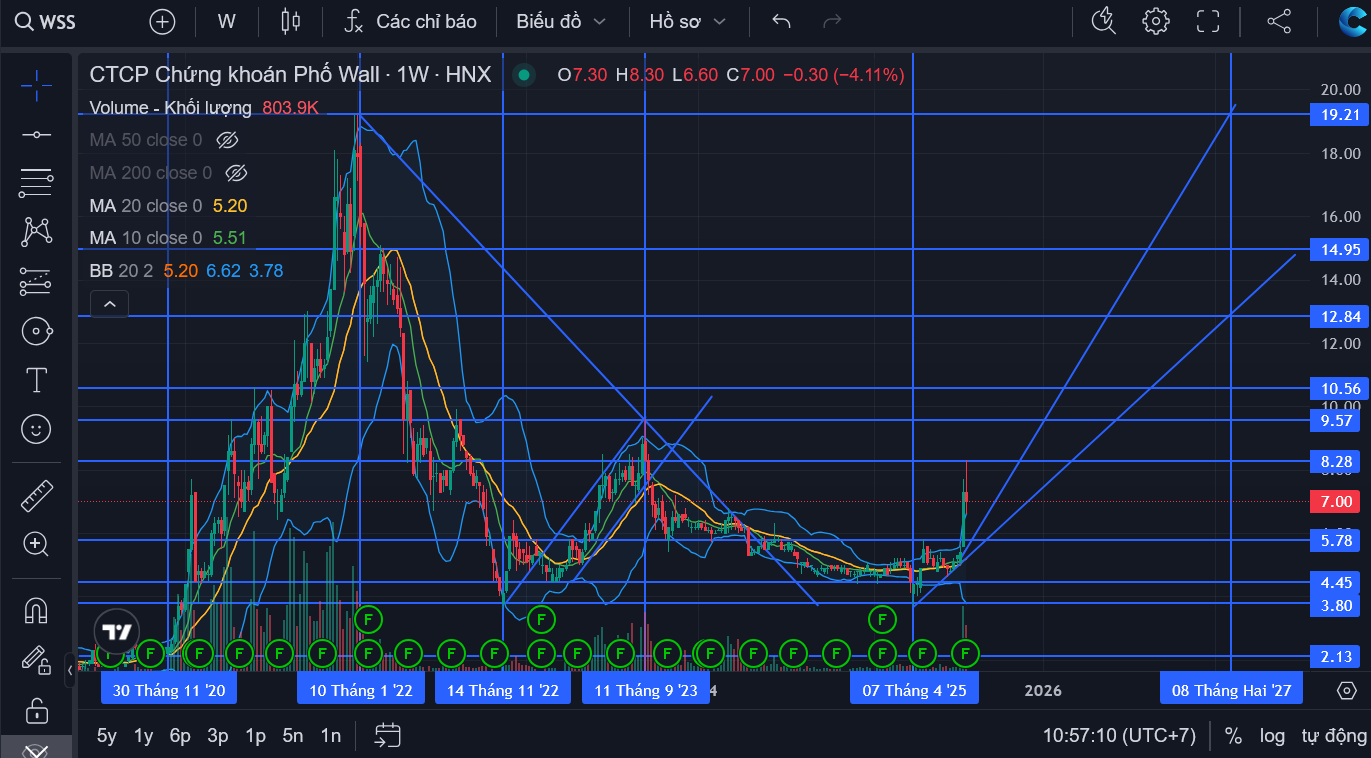Viewport: 1371px width, 758px height.
Task: Select the Text annotation tool
Action: pos(36,380)
